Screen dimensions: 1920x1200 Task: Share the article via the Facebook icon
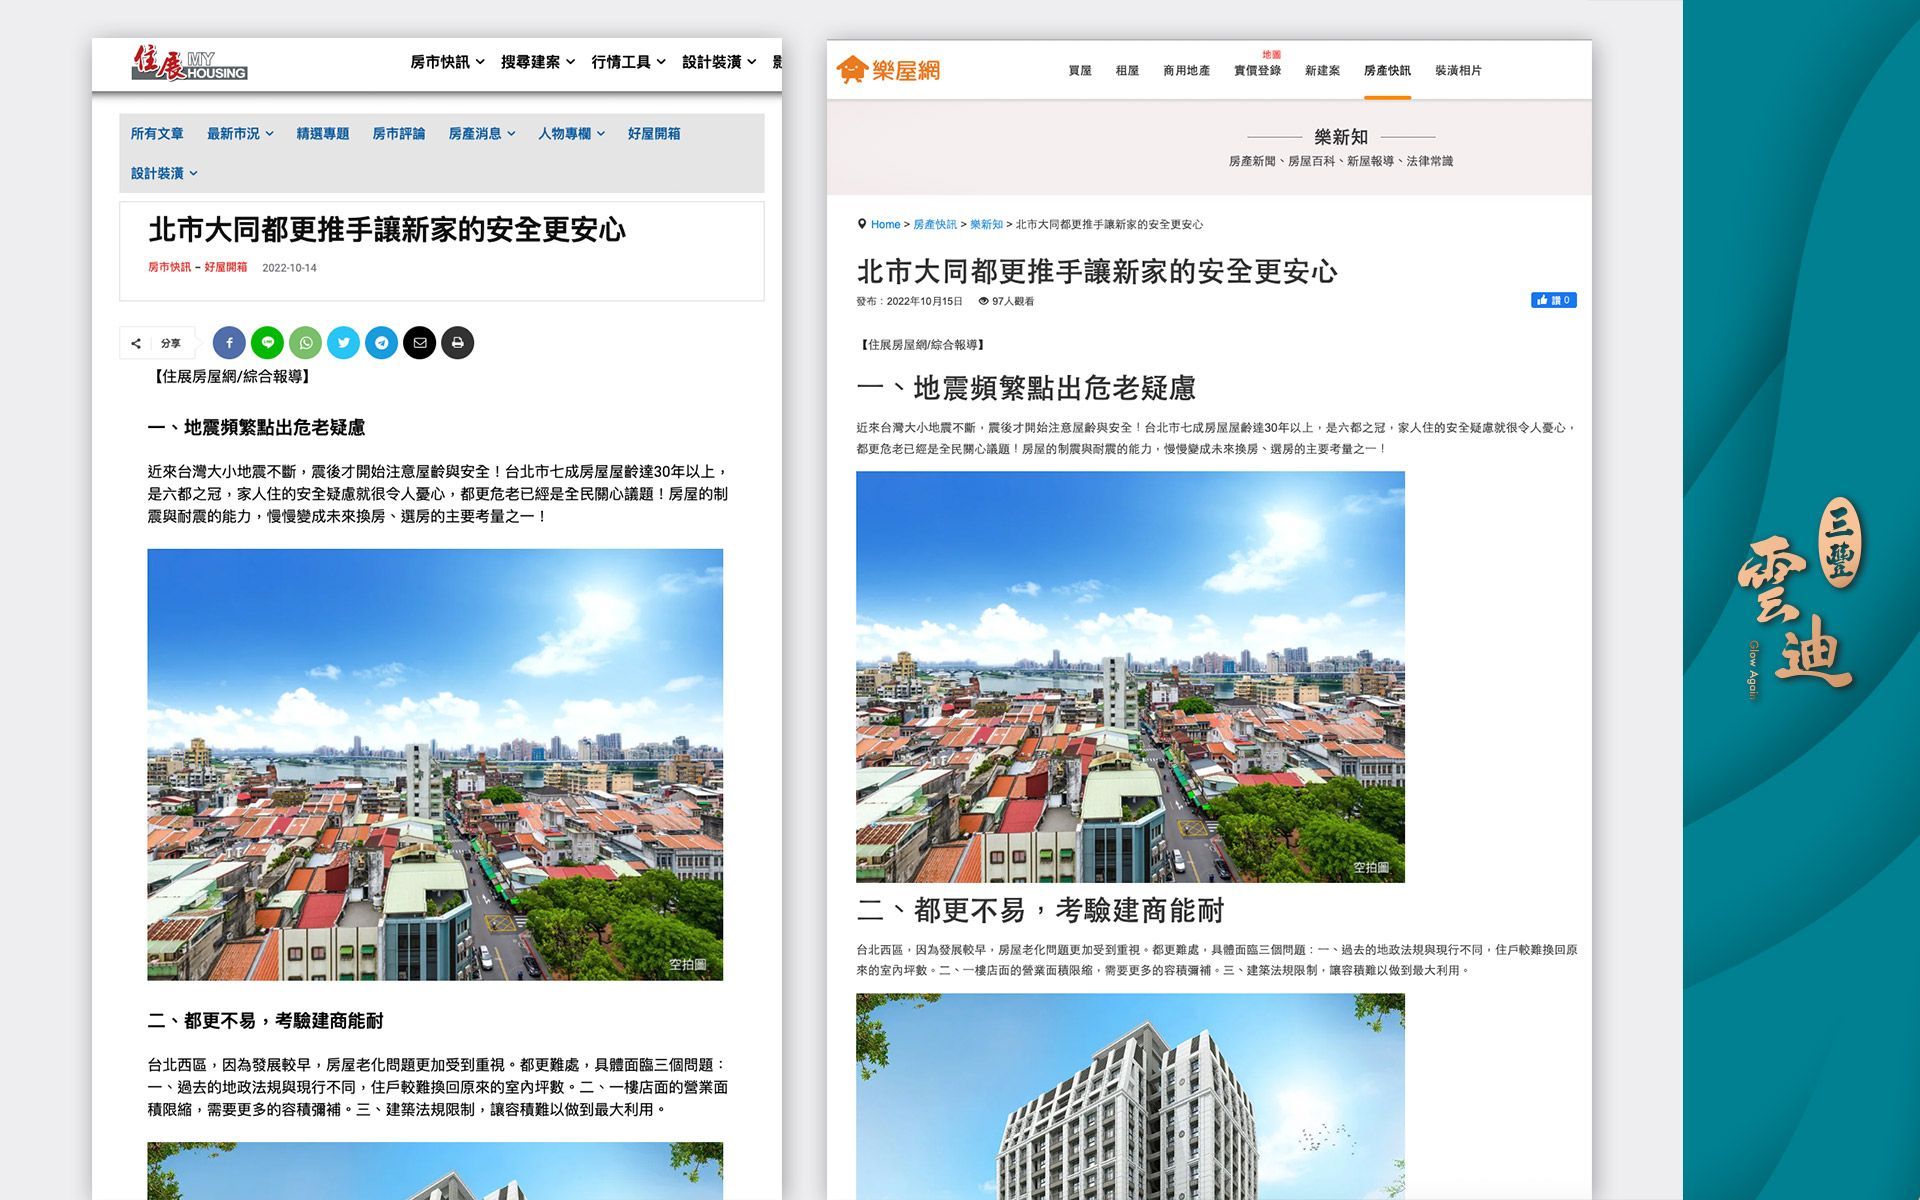tap(229, 343)
